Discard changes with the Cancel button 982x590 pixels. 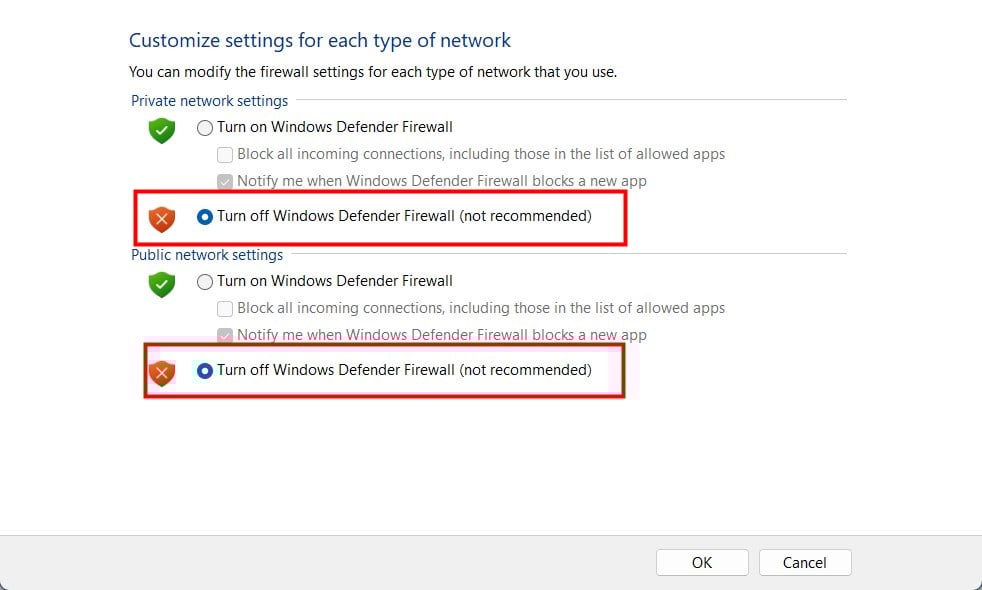(805, 562)
